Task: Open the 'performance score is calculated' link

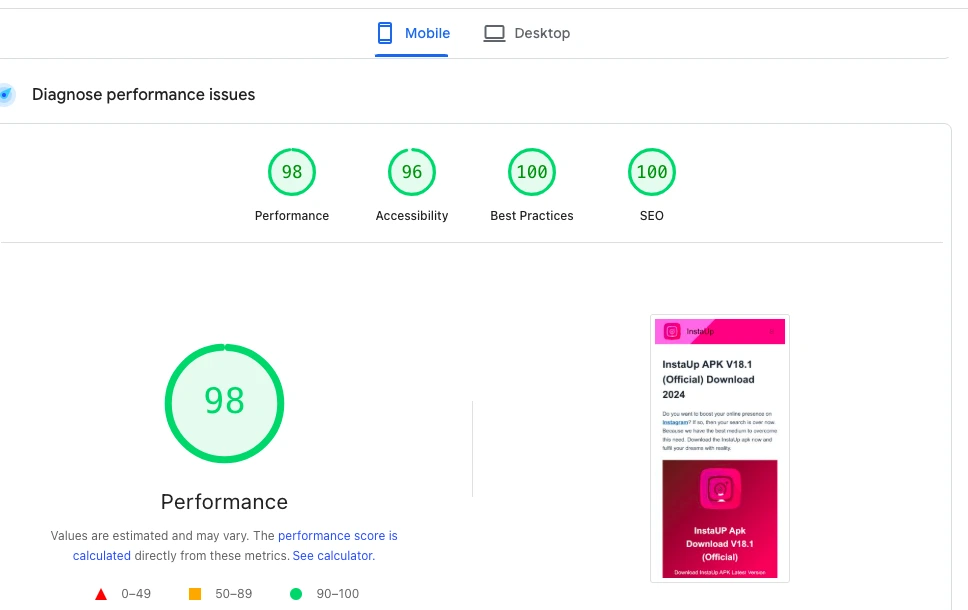Action: pos(337,536)
